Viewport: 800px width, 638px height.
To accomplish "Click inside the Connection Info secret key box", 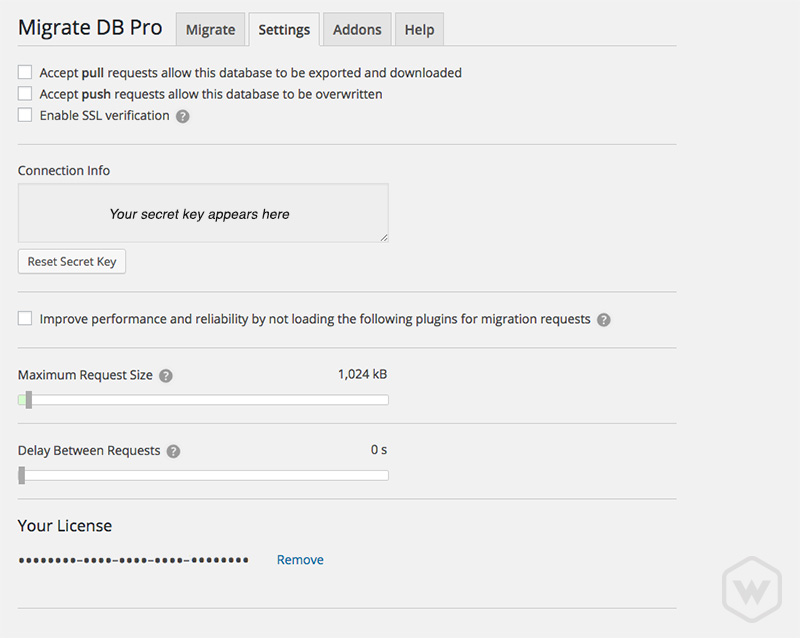I will click(x=203, y=213).
